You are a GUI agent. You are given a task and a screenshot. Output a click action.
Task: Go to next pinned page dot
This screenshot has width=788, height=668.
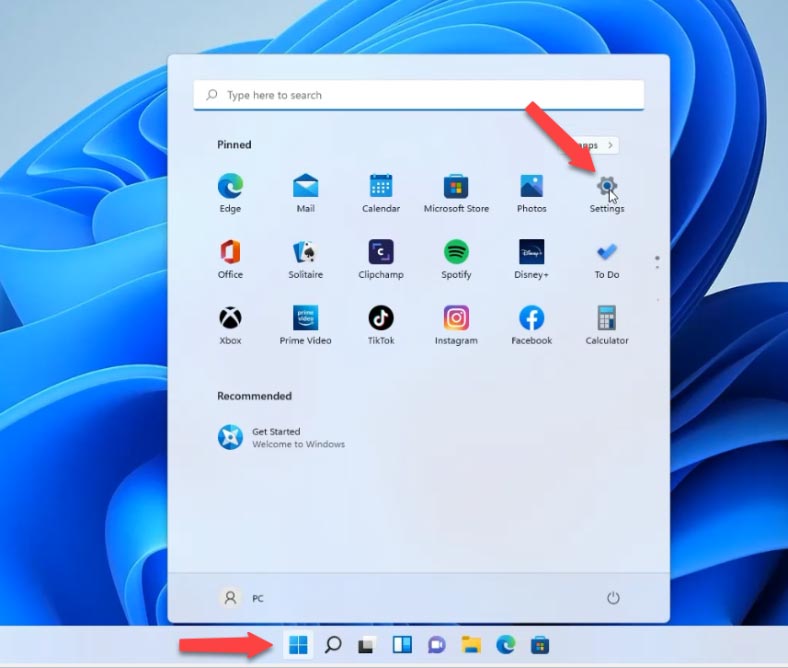point(657,267)
